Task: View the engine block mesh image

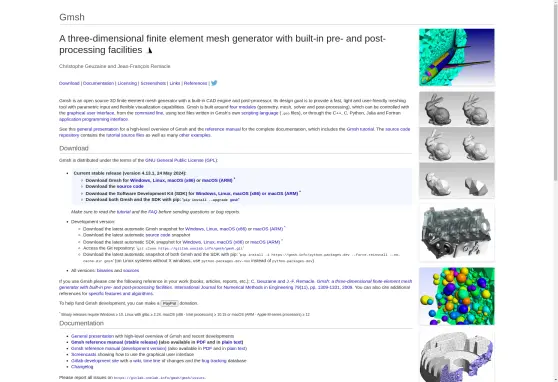Action: pos(457,232)
